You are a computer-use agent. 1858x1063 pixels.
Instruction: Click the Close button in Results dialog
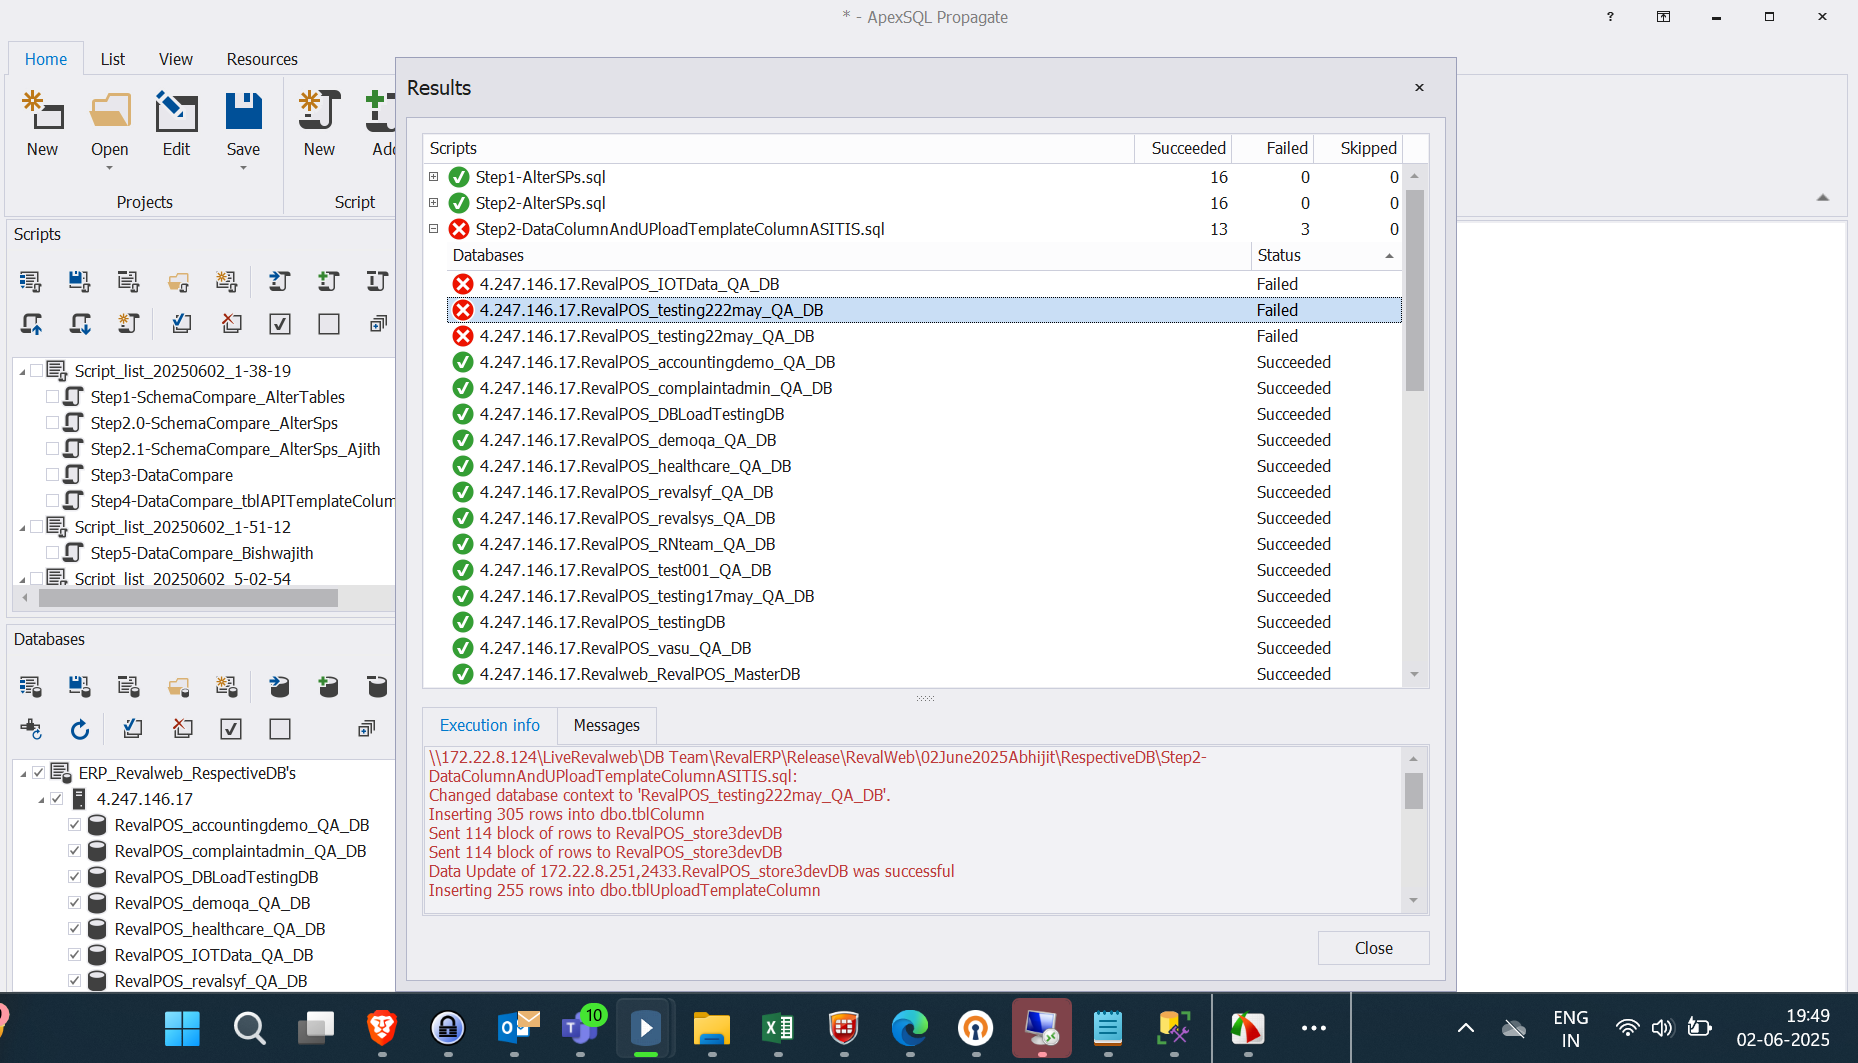[x=1373, y=948]
